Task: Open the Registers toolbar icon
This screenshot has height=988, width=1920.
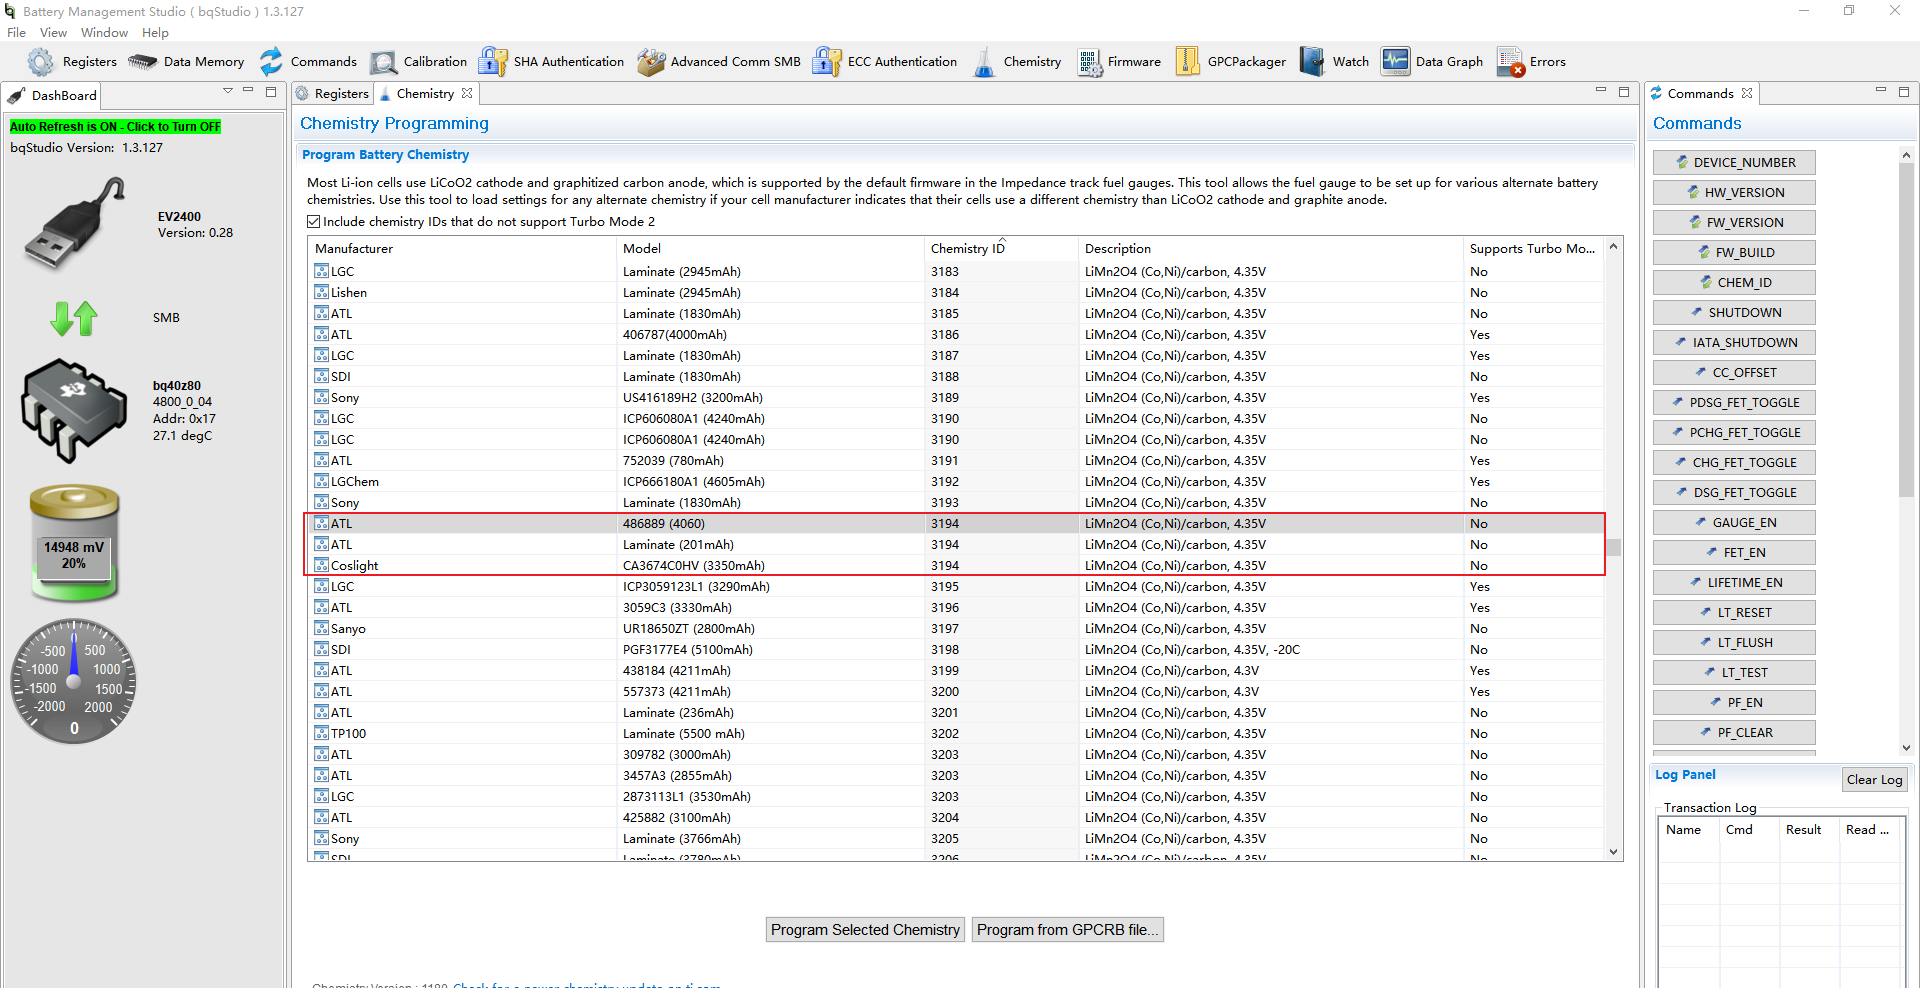Action: pos(41,62)
